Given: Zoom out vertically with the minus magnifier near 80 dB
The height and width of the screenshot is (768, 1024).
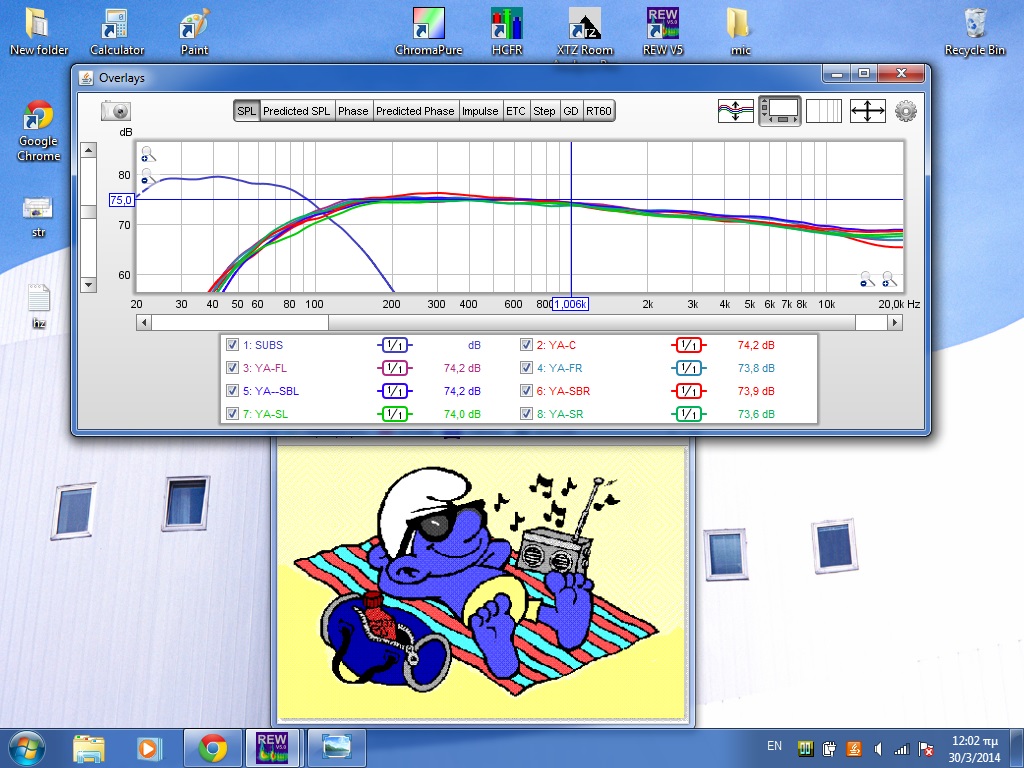Looking at the screenshot, I should click(x=148, y=176).
